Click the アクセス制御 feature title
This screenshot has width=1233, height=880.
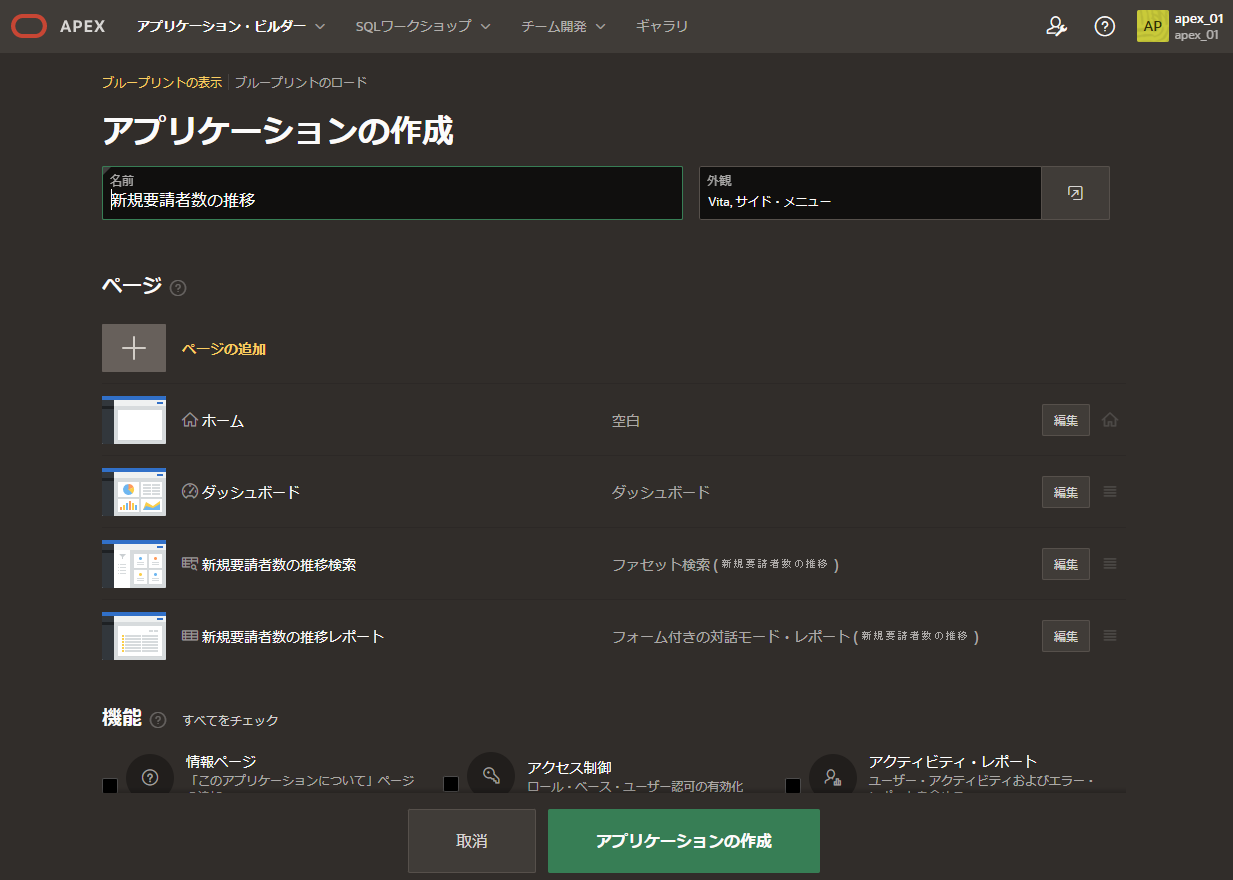point(569,768)
